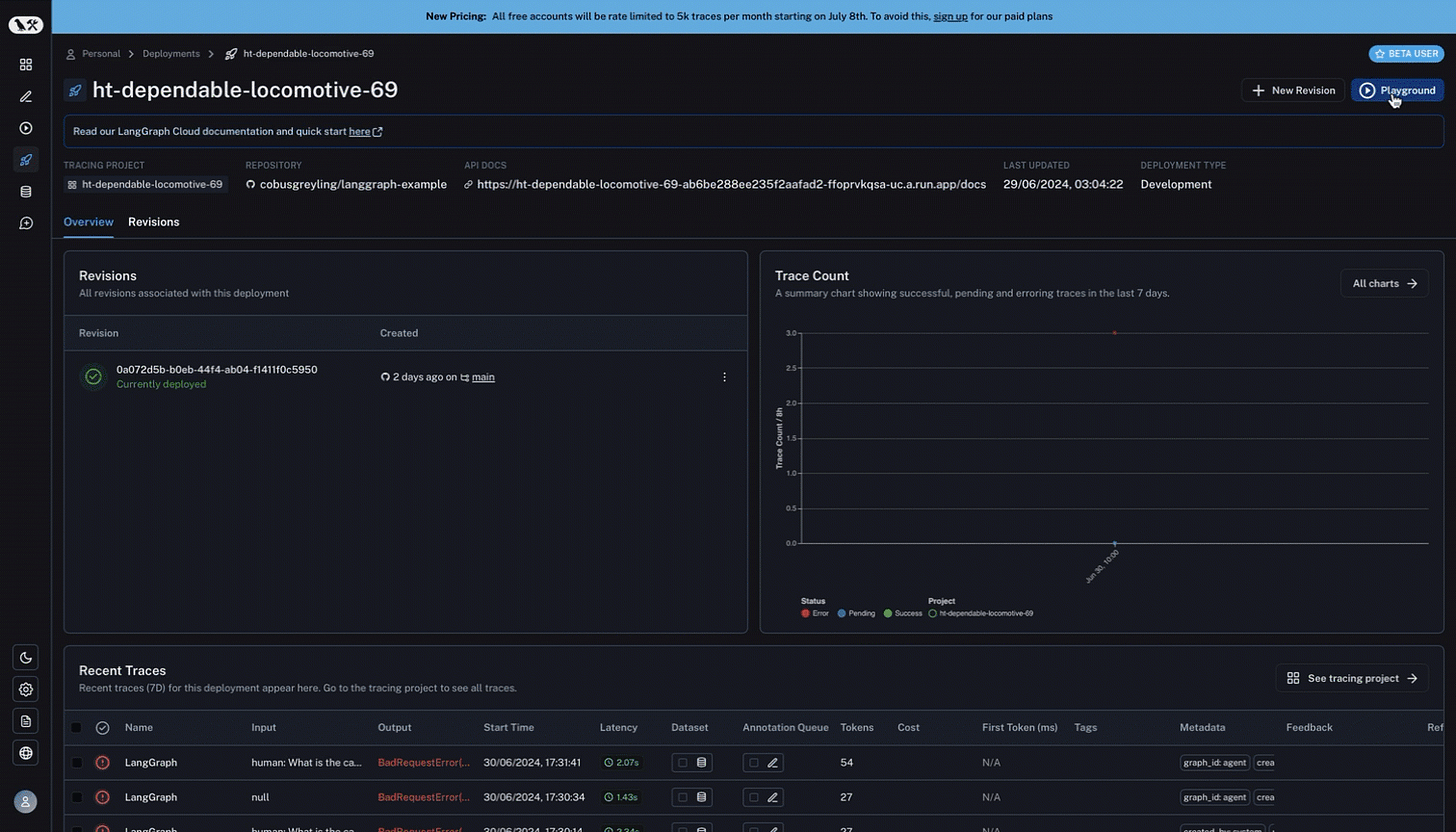Open BadRequestError output of 17:31:41 trace
This screenshot has width=1456, height=832.
(424, 763)
